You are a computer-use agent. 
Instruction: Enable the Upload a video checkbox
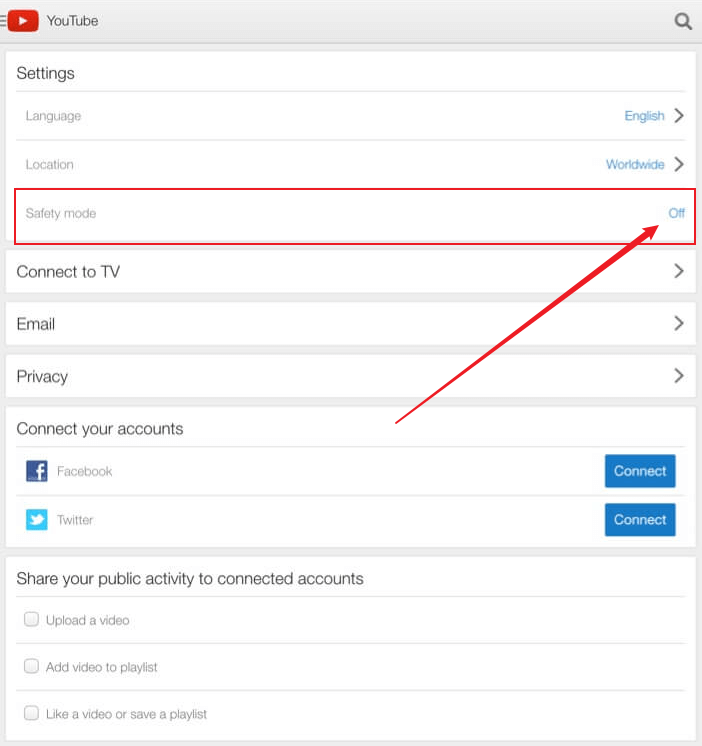click(x=31, y=620)
